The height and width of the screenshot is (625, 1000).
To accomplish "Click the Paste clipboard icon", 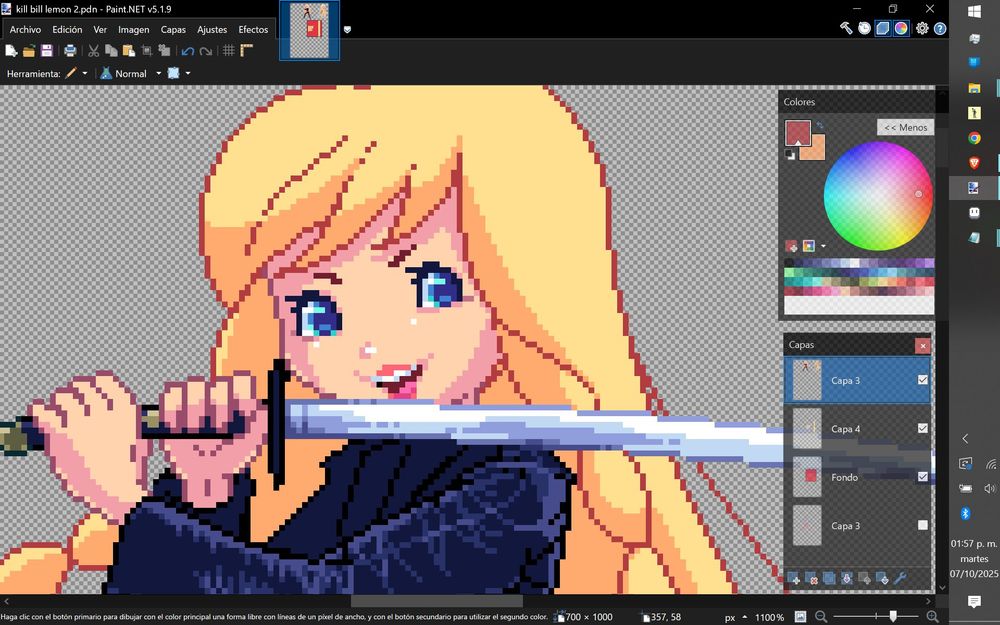I will tap(129, 50).
